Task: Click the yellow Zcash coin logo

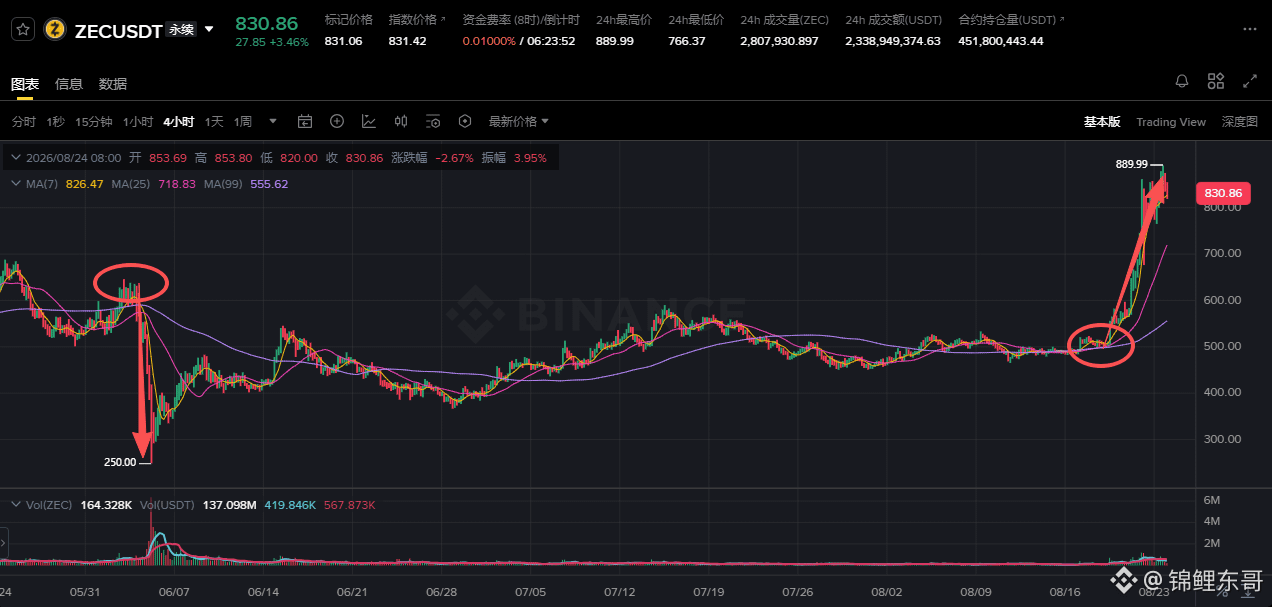Action: coord(56,30)
